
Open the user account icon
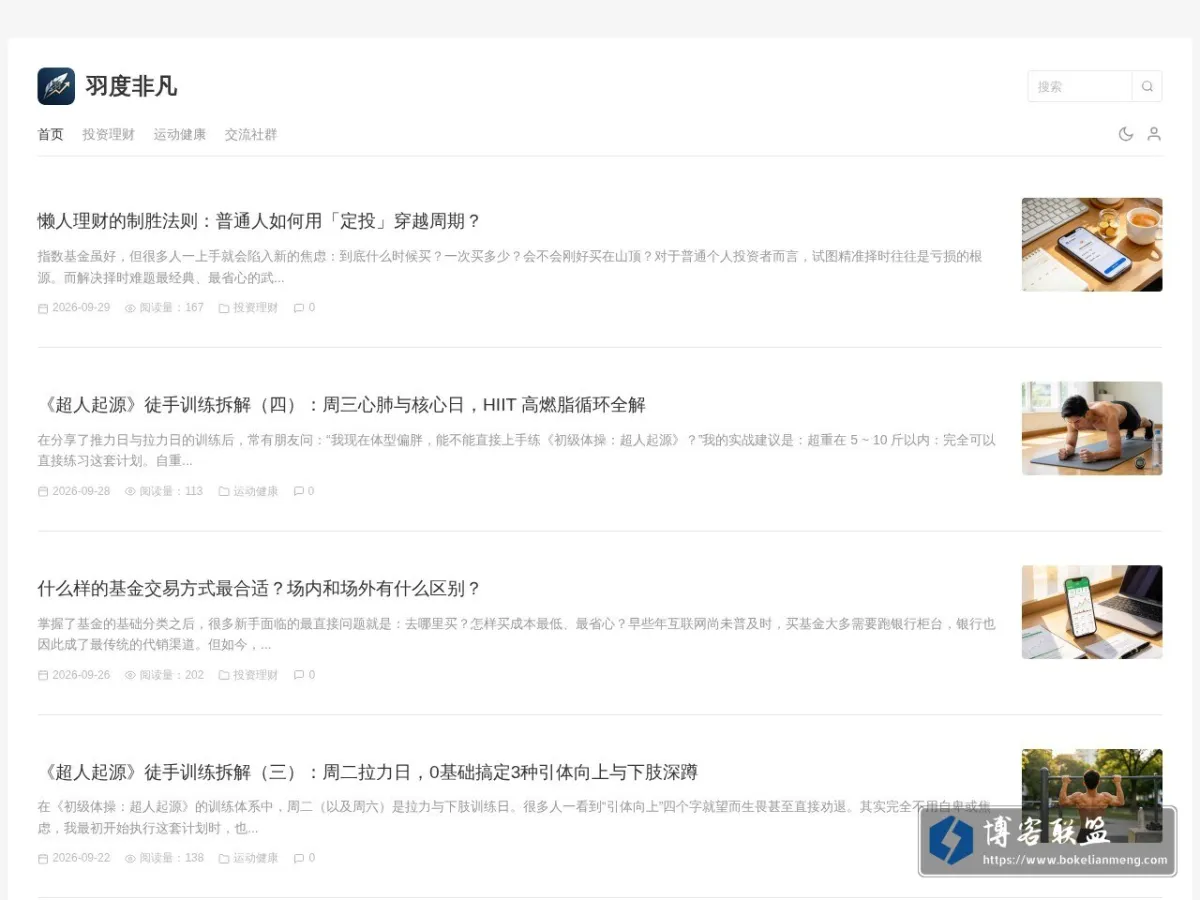coord(1154,134)
